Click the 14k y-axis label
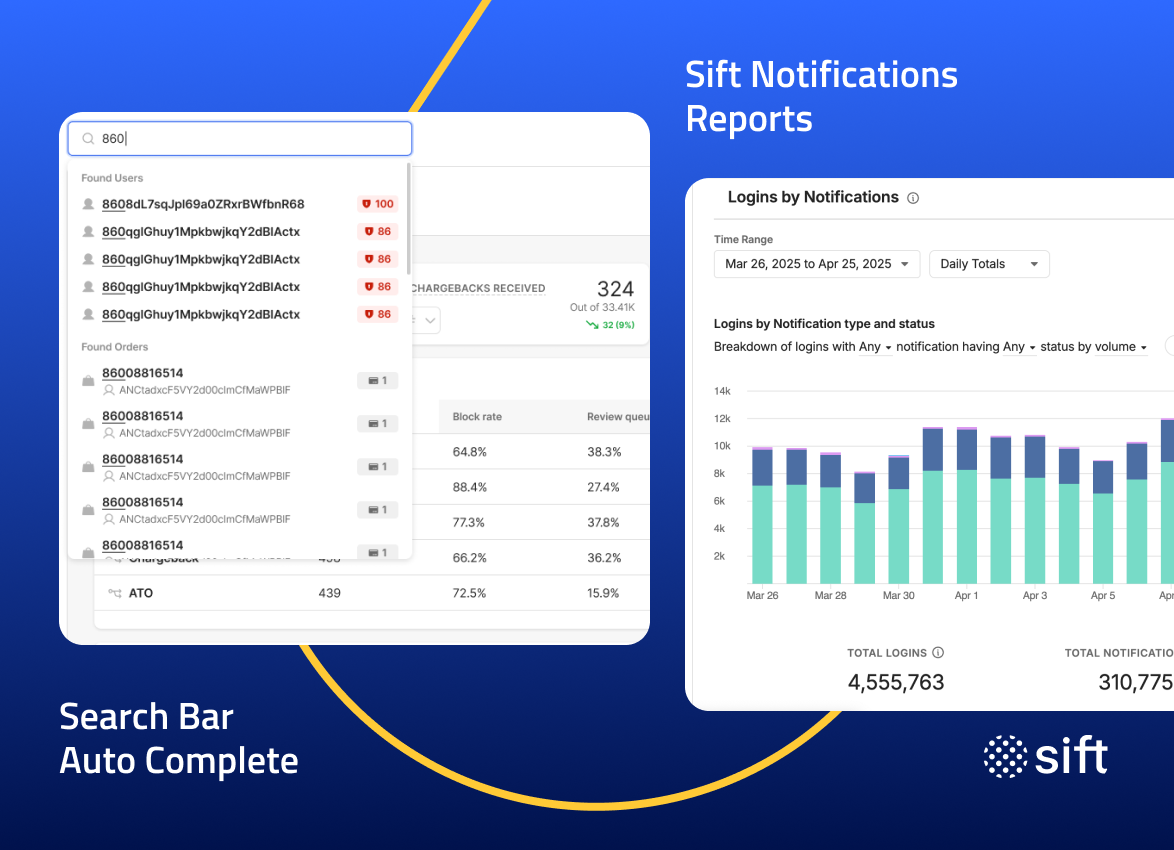This screenshot has height=850, width=1174. pos(722,391)
